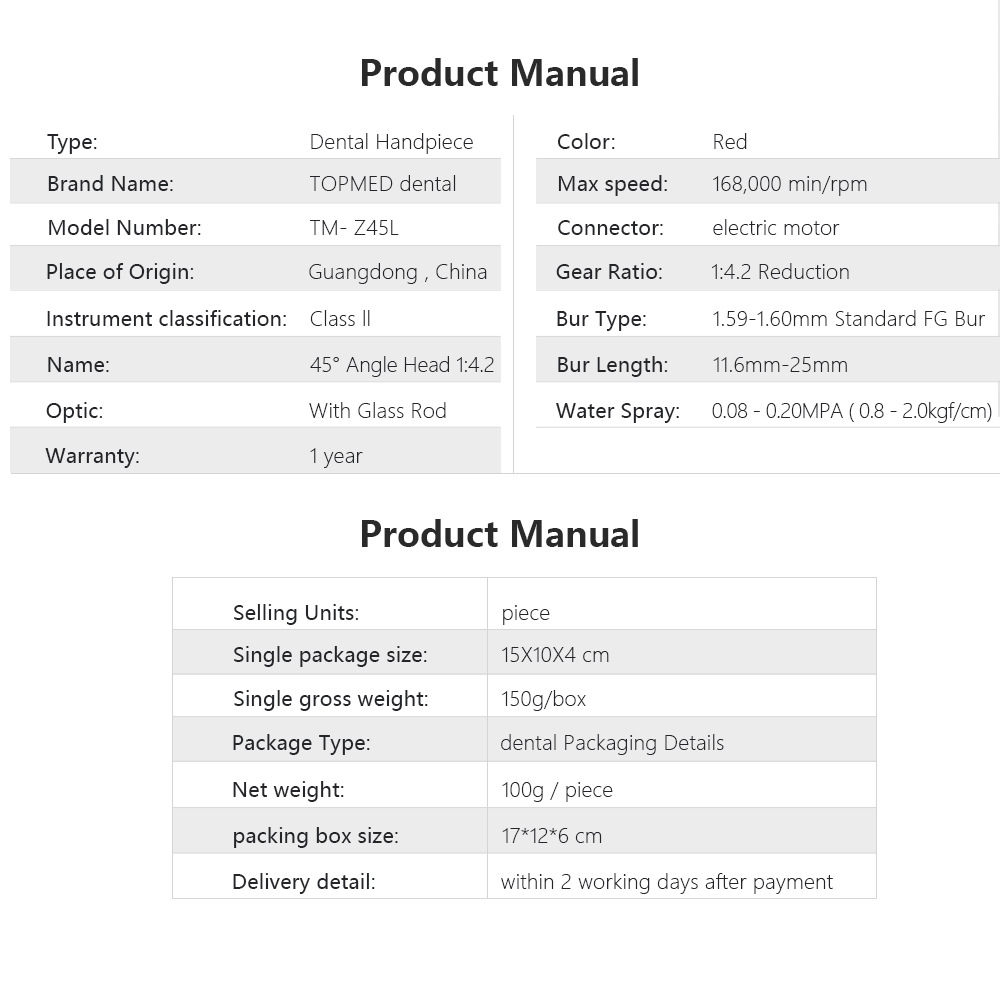Select the TOPMED dental brand name value
1000x989 pixels.
pos(383,184)
